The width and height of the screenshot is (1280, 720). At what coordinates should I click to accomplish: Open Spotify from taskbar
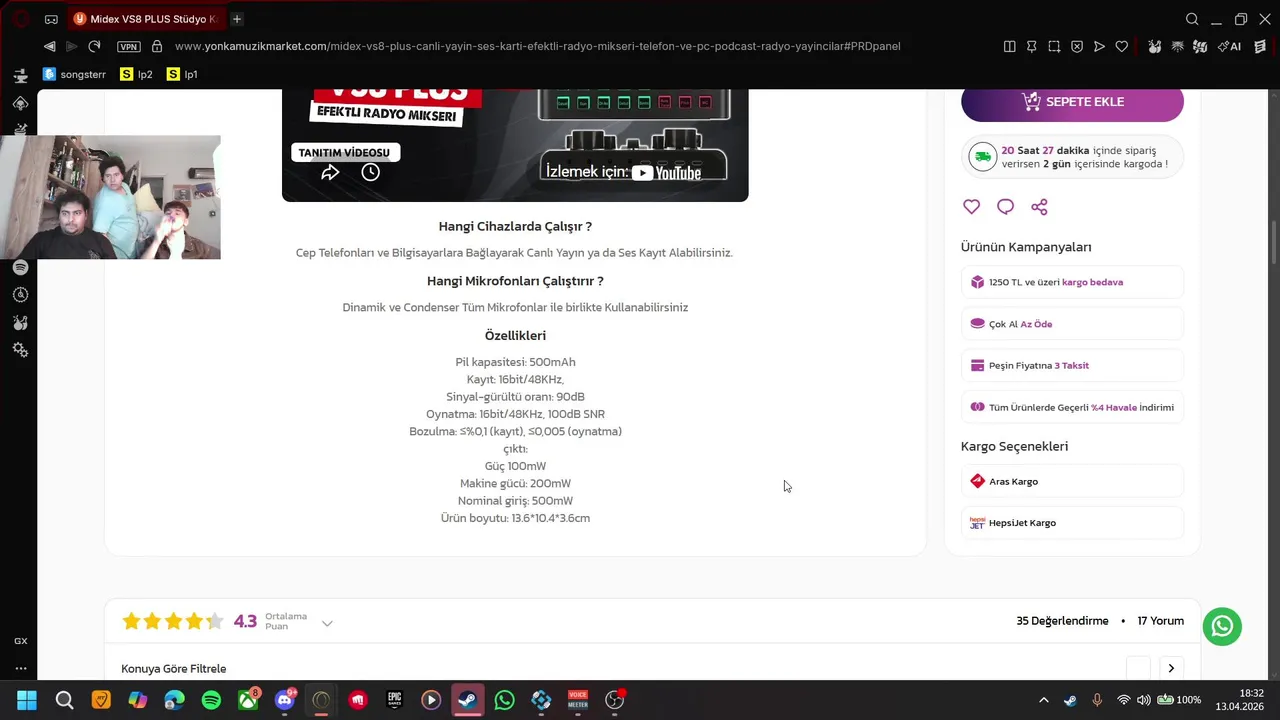211,700
